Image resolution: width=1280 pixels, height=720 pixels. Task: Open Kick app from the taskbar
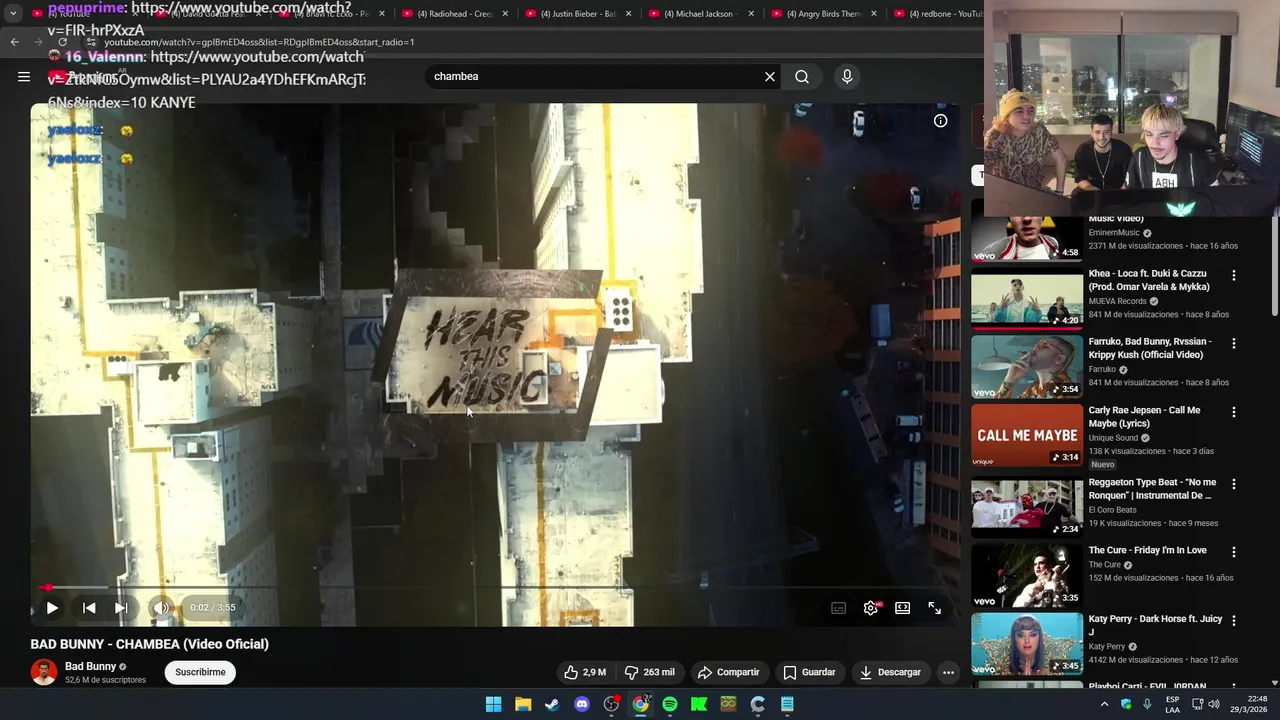point(699,704)
